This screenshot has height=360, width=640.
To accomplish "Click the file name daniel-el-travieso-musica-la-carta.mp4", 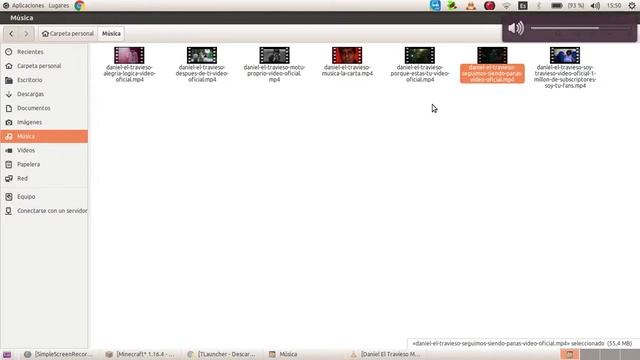I will click(347, 70).
